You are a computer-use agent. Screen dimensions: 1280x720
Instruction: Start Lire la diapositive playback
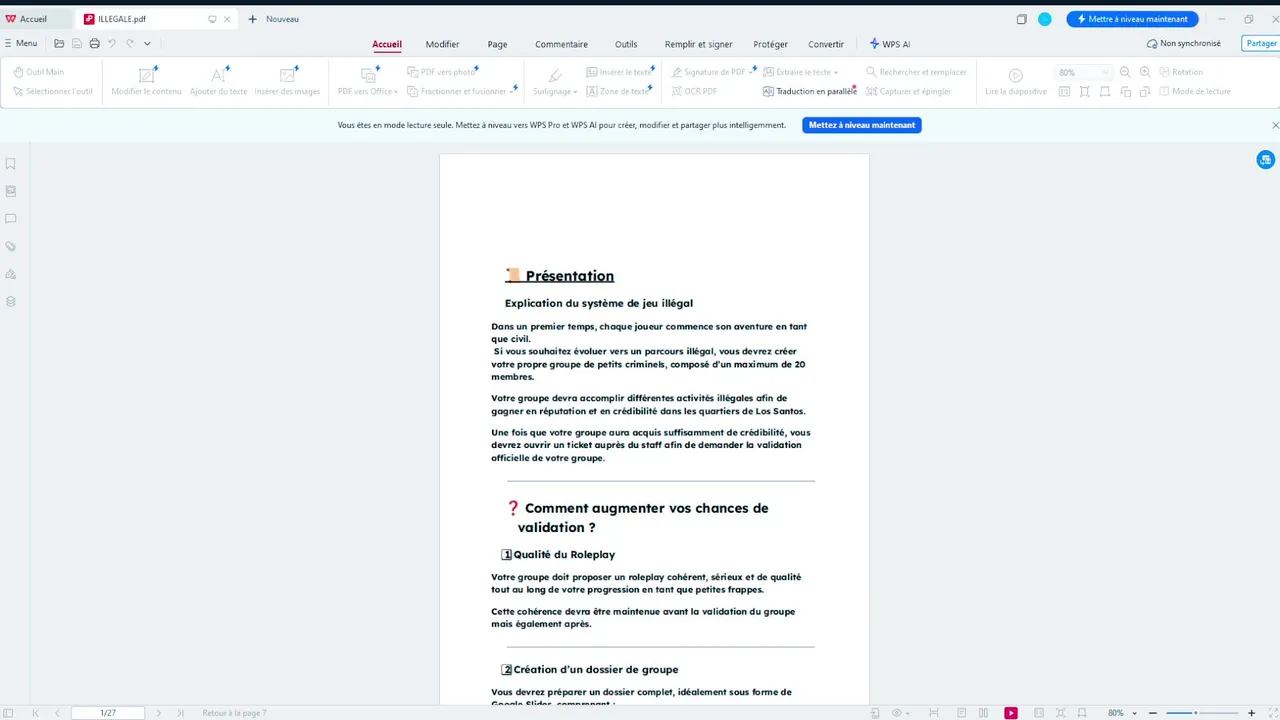coord(1016,81)
